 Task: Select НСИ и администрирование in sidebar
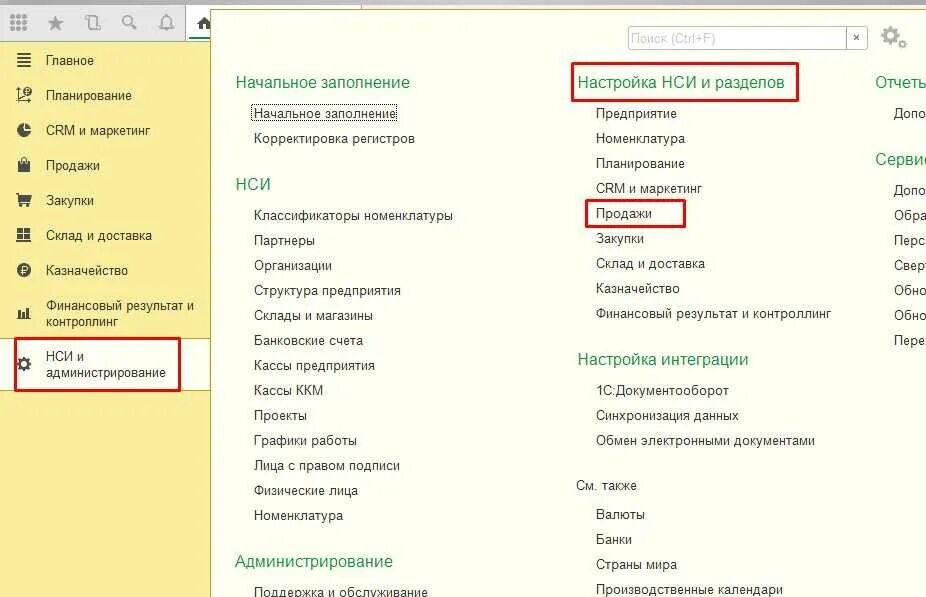click(x=105, y=364)
